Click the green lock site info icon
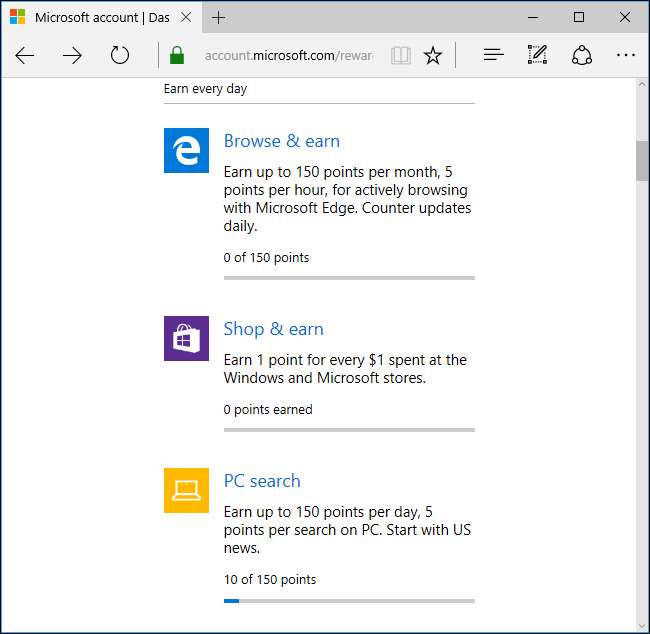Viewport: 650px width, 634px height. point(177,56)
